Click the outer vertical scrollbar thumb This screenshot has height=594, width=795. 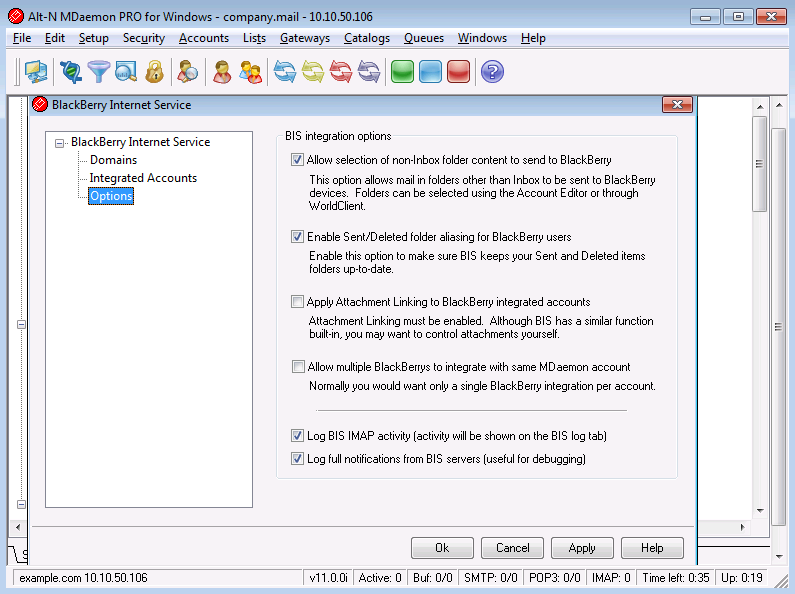click(x=778, y=327)
